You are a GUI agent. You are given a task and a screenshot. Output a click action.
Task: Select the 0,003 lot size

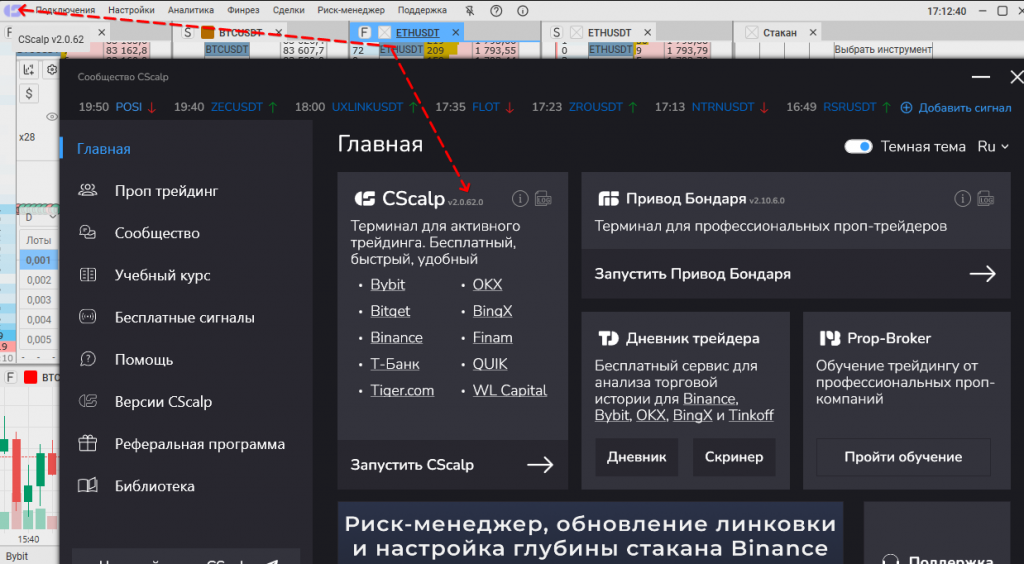click(x=39, y=300)
